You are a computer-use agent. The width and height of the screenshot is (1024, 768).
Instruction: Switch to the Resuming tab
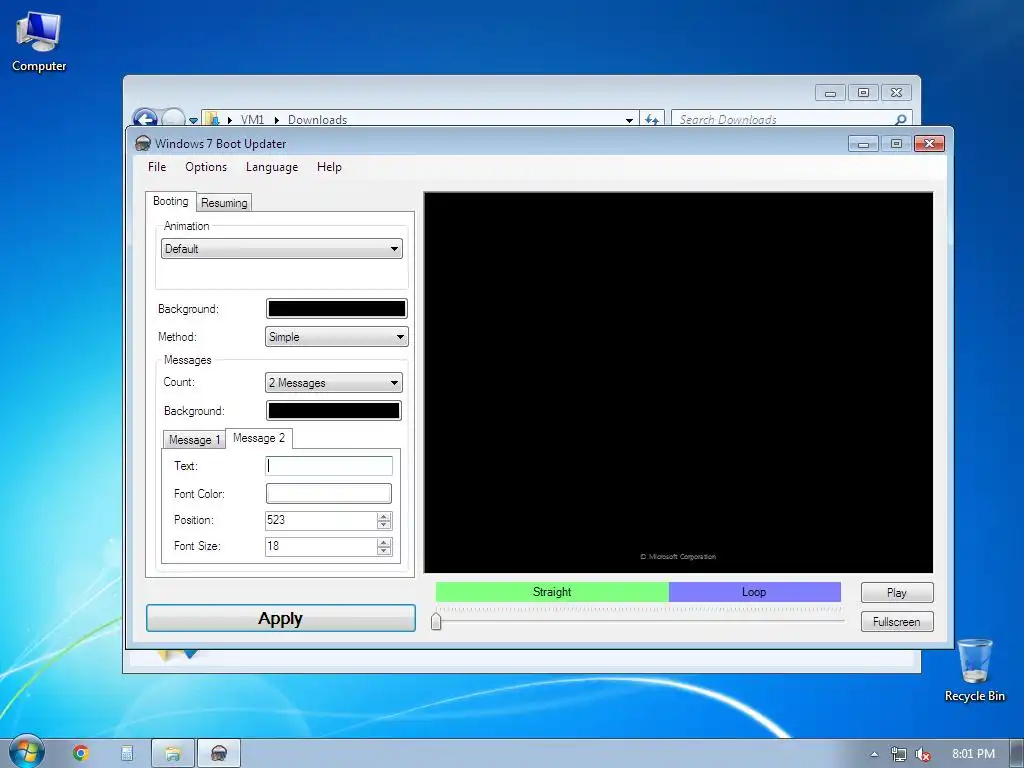coord(224,203)
